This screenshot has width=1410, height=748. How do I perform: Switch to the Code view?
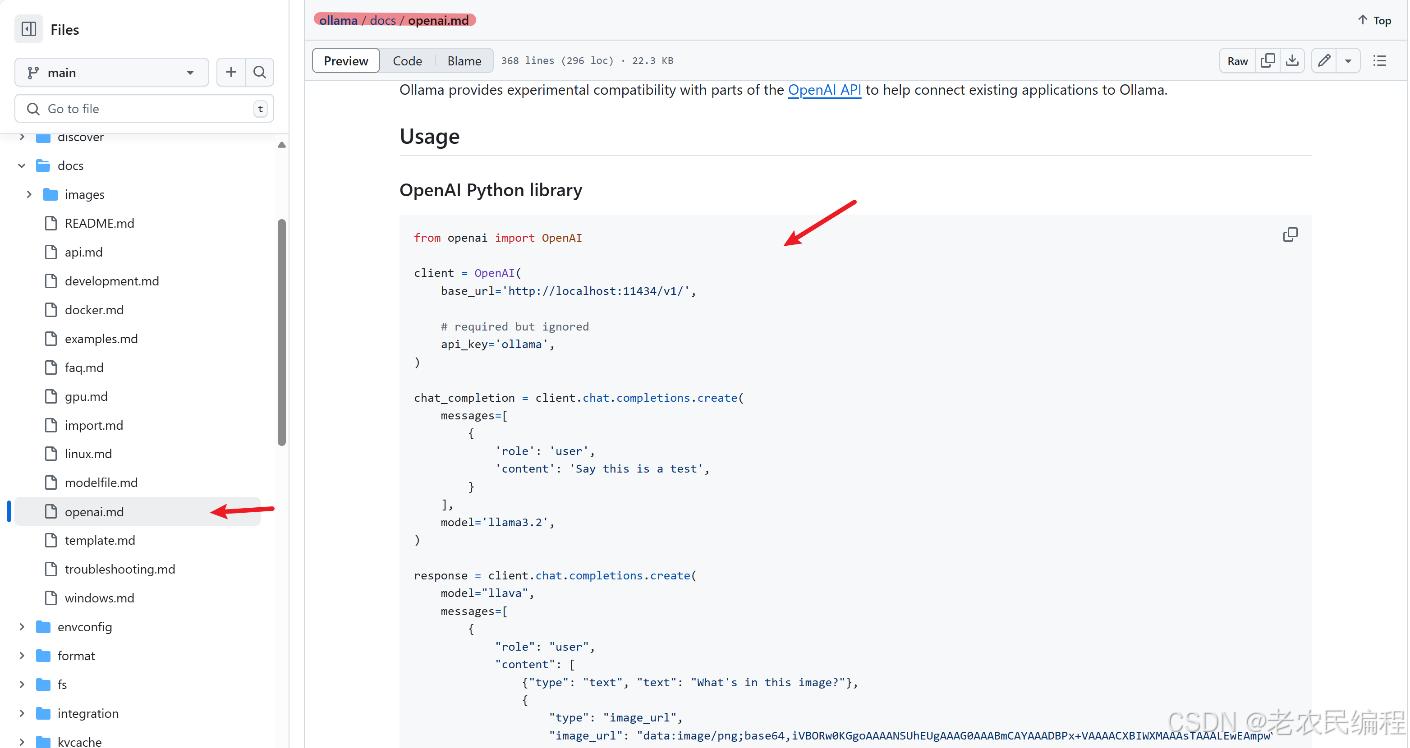[x=407, y=60]
